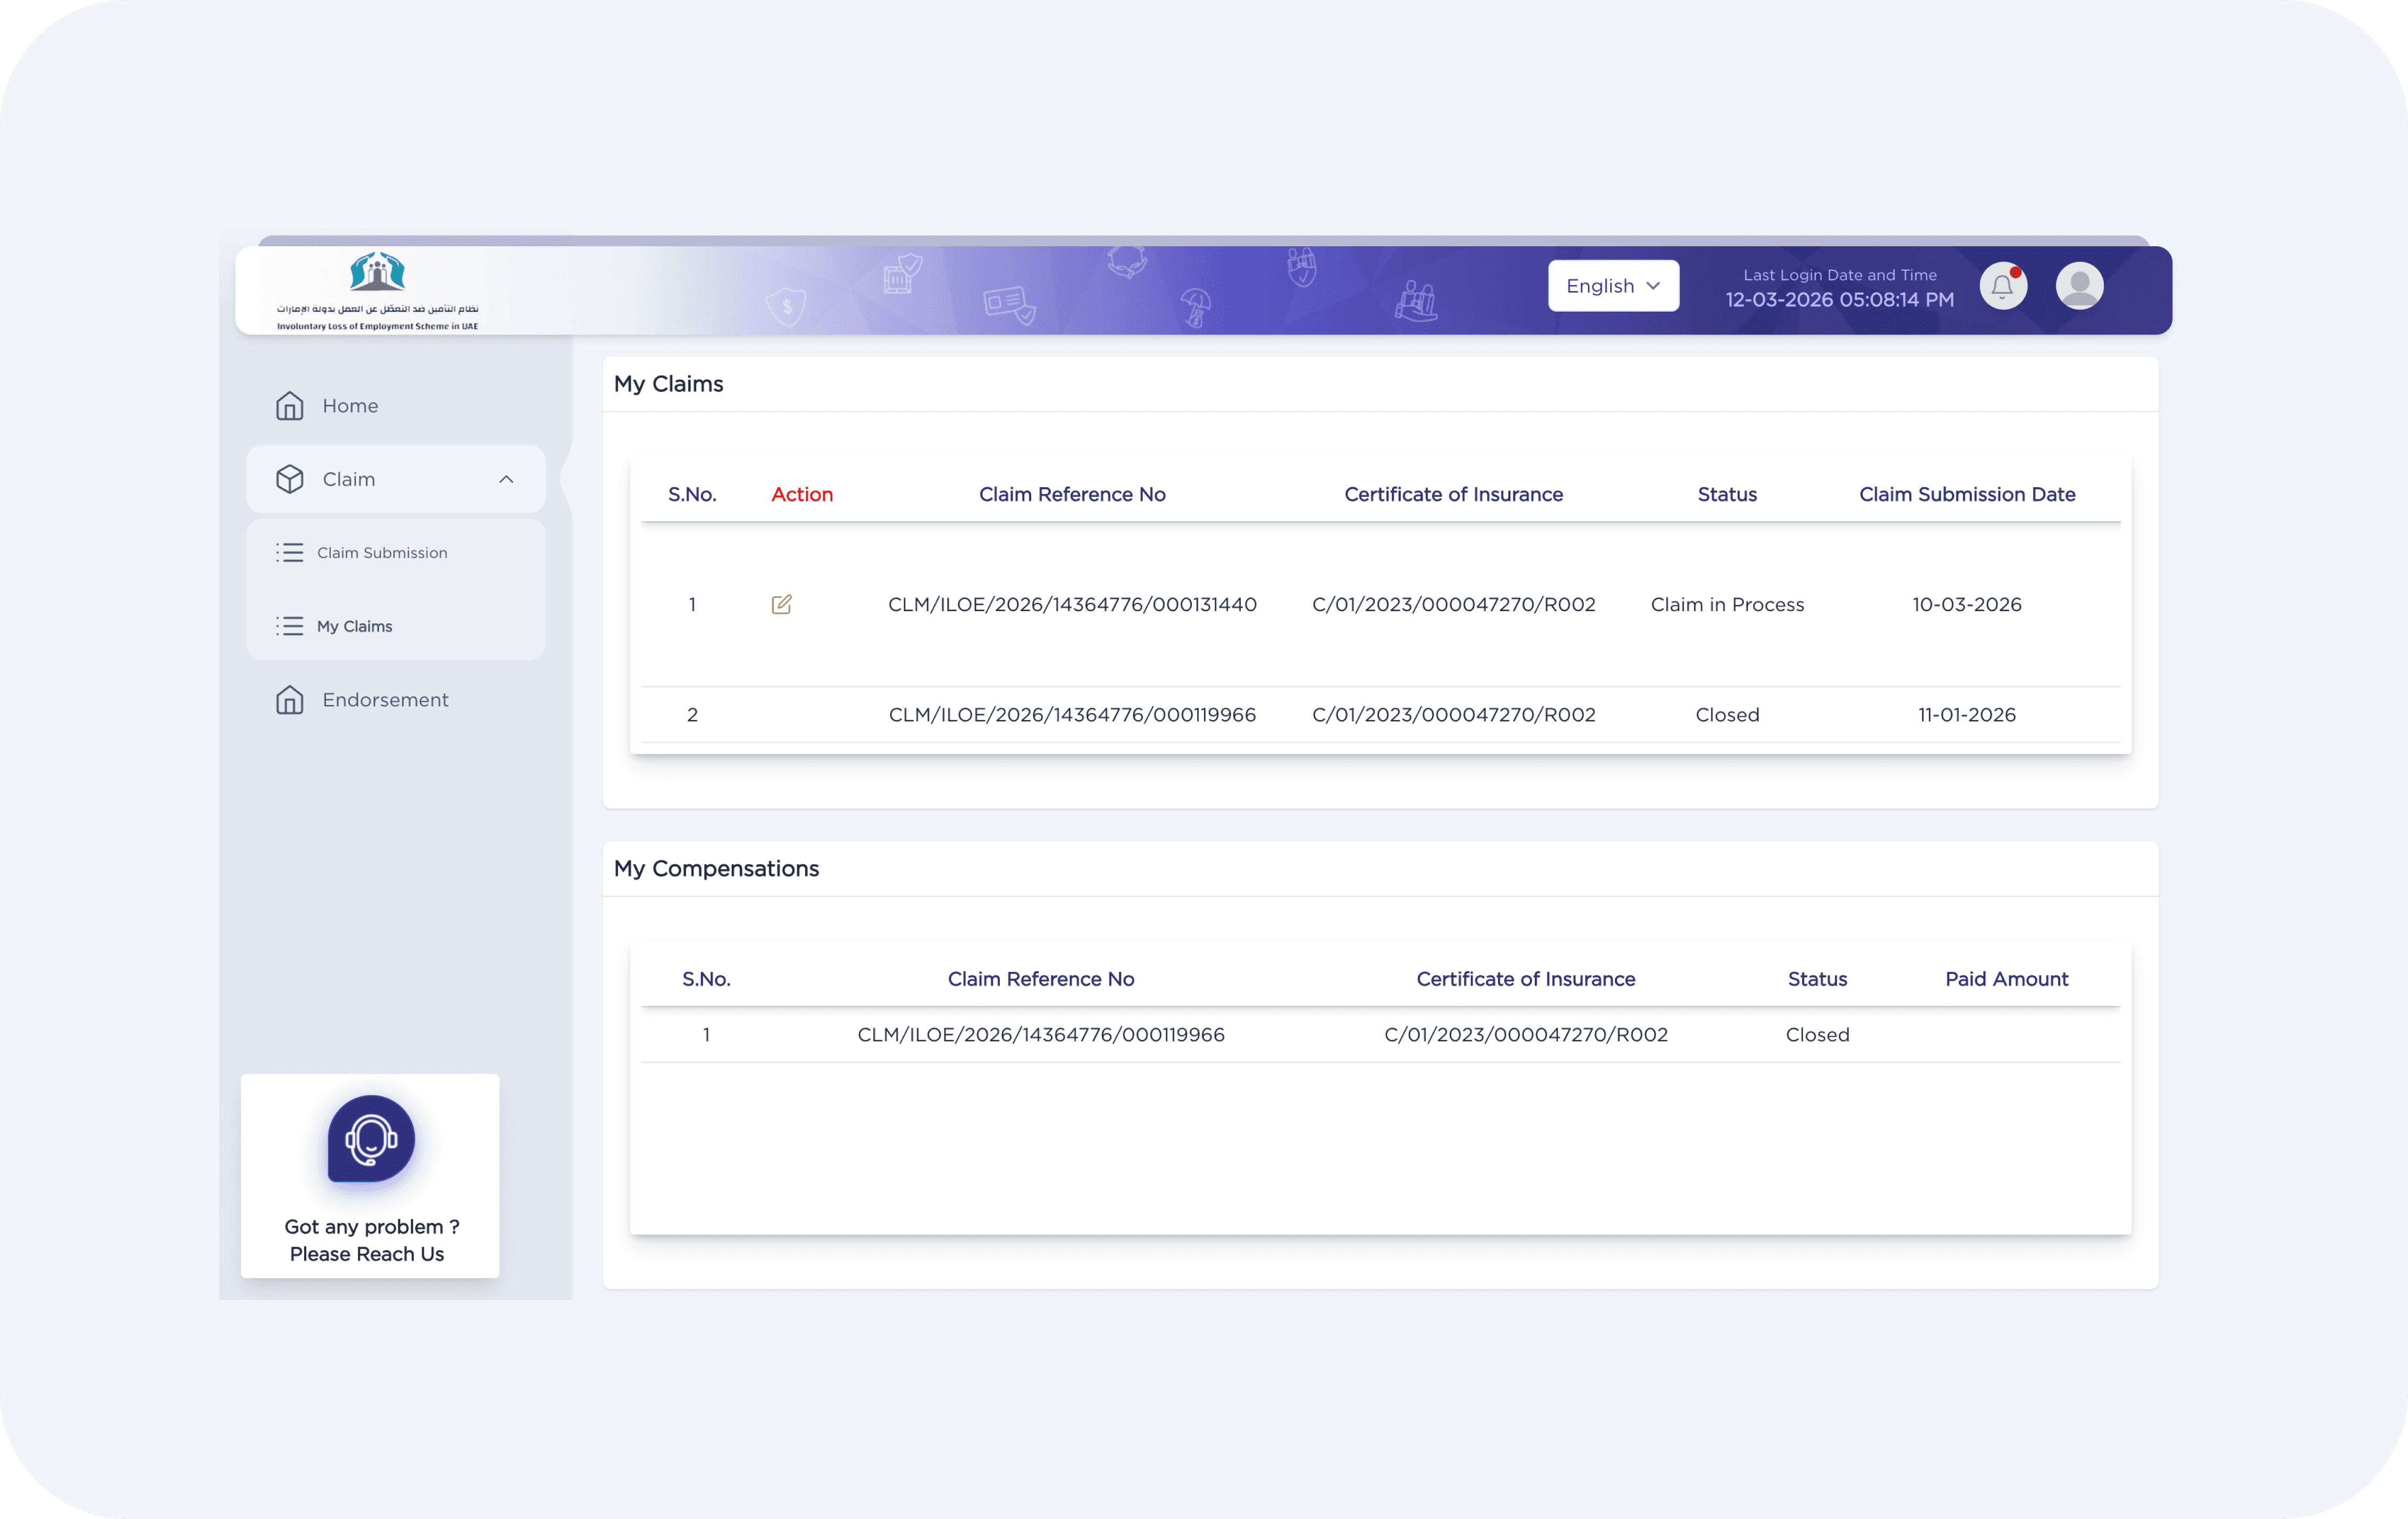Click the Claim Submission Date column header

coord(1966,494)
